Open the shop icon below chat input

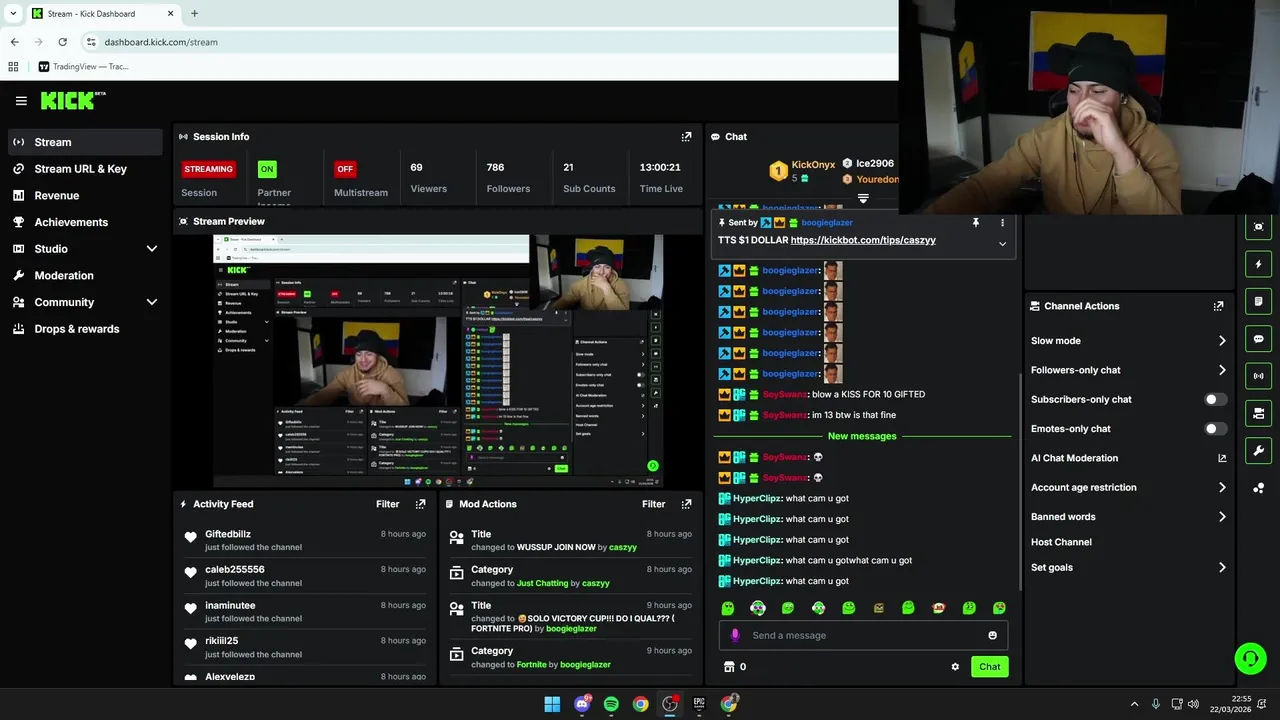pyautogui.click(x=729, y=667)
